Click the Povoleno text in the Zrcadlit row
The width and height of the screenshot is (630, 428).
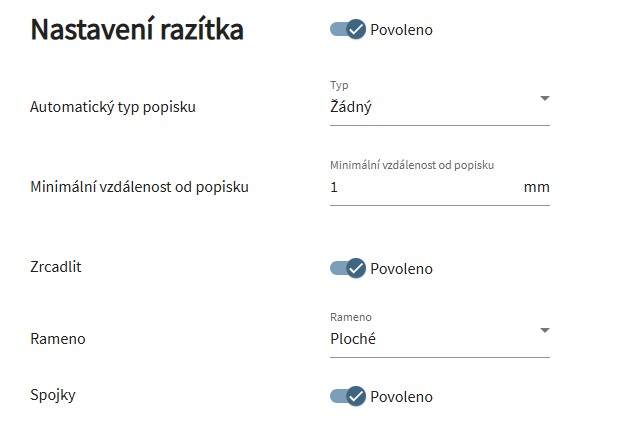tap(401, 268)
